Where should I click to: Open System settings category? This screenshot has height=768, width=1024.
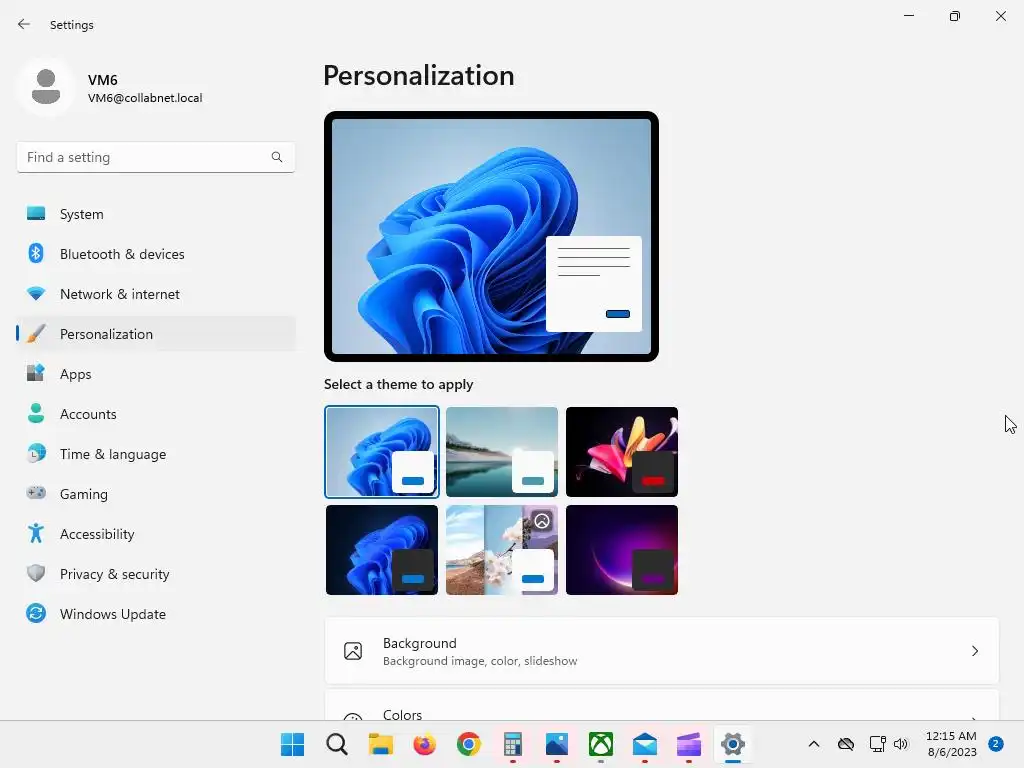point(155,214)
